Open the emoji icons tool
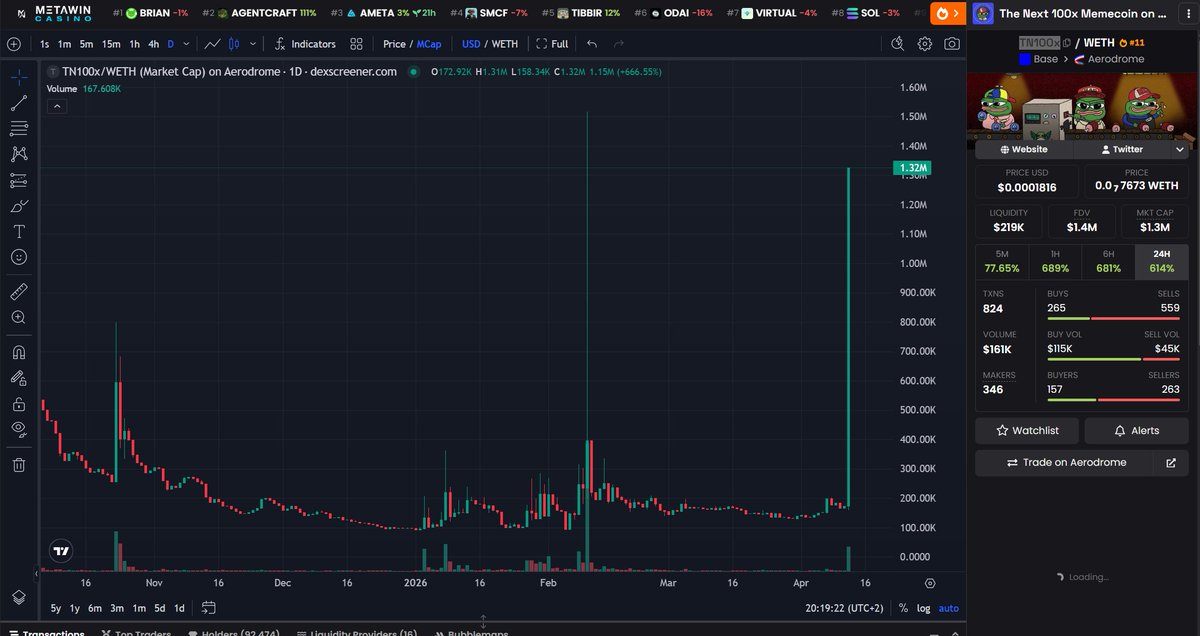The image size is (1200, 636). (19, 257)
